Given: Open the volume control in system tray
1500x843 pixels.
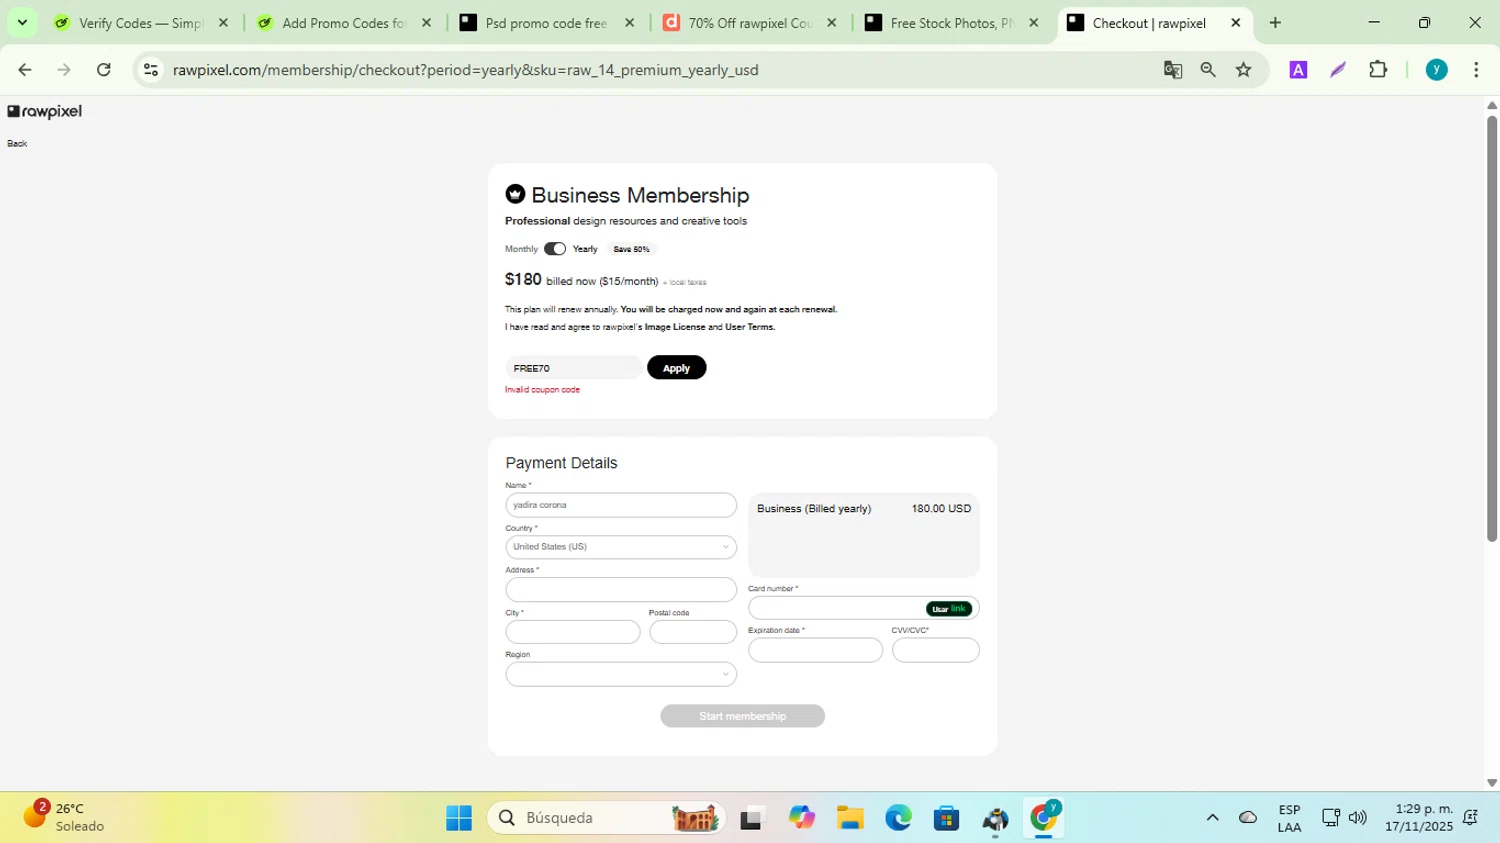Looking at the screenshot, I should (x=1357, y=818).
